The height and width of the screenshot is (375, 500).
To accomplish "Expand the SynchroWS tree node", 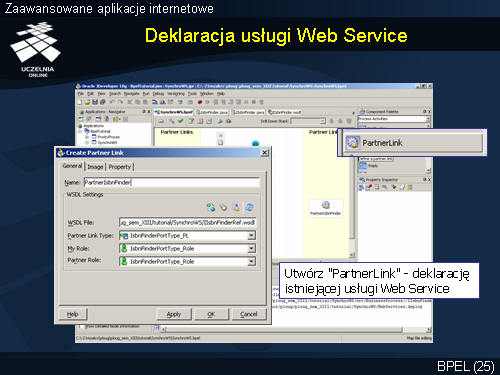I will [x=87, y=143].
